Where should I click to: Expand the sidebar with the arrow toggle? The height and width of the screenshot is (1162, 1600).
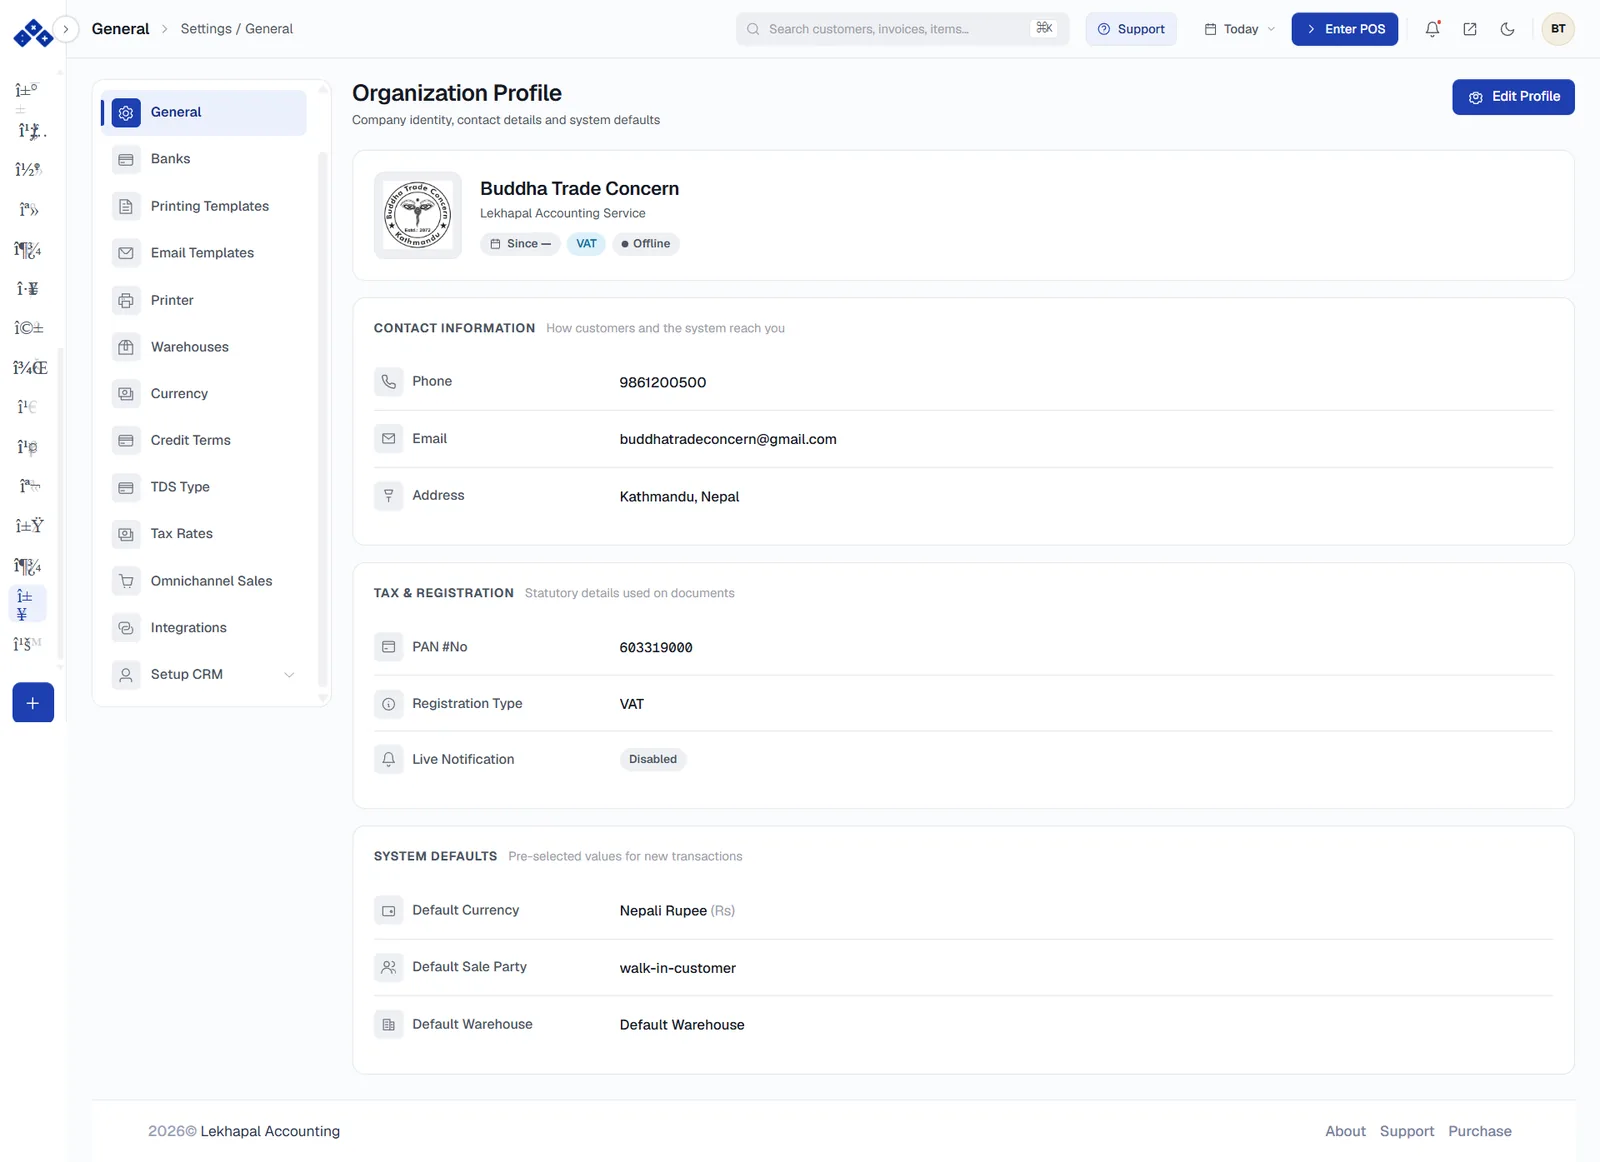click(x=66, y=29)
